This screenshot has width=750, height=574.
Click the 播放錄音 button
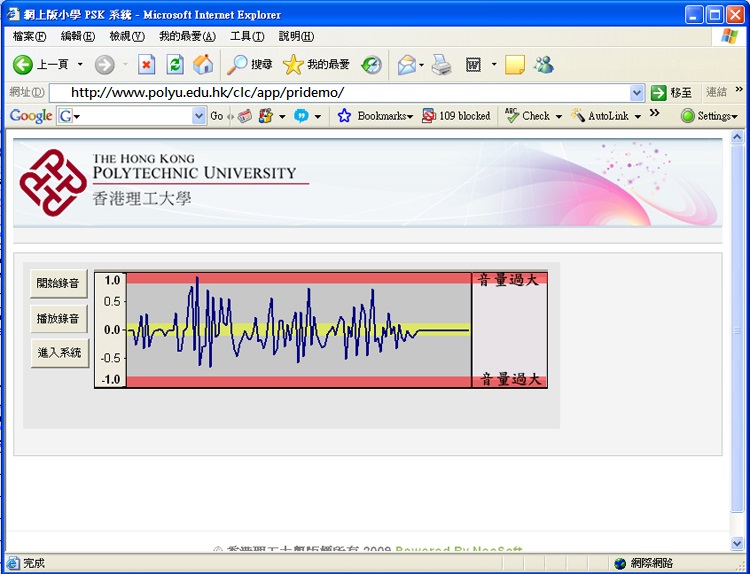(59, 319)
